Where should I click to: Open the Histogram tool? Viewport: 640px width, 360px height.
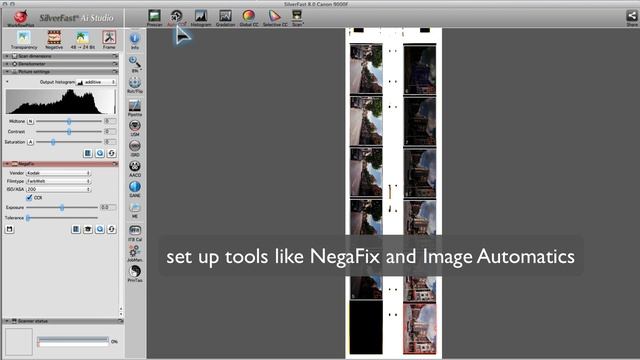pos(201,18)
